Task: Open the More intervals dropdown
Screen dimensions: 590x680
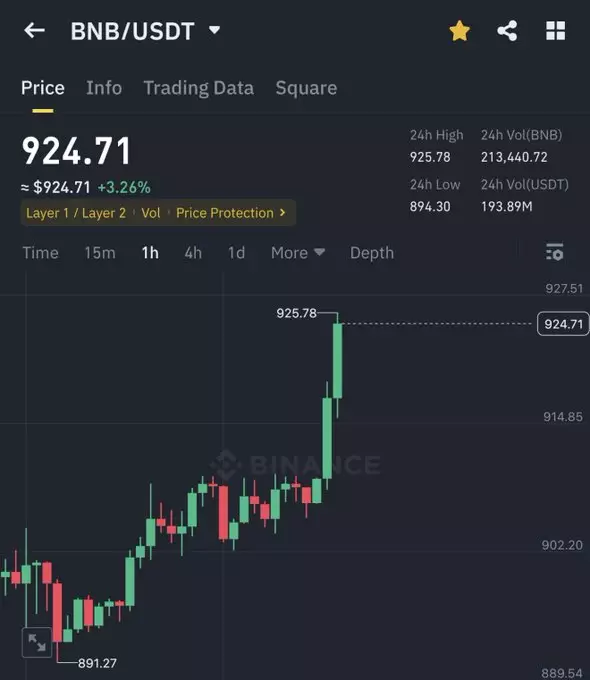Action: coord(298,253)
